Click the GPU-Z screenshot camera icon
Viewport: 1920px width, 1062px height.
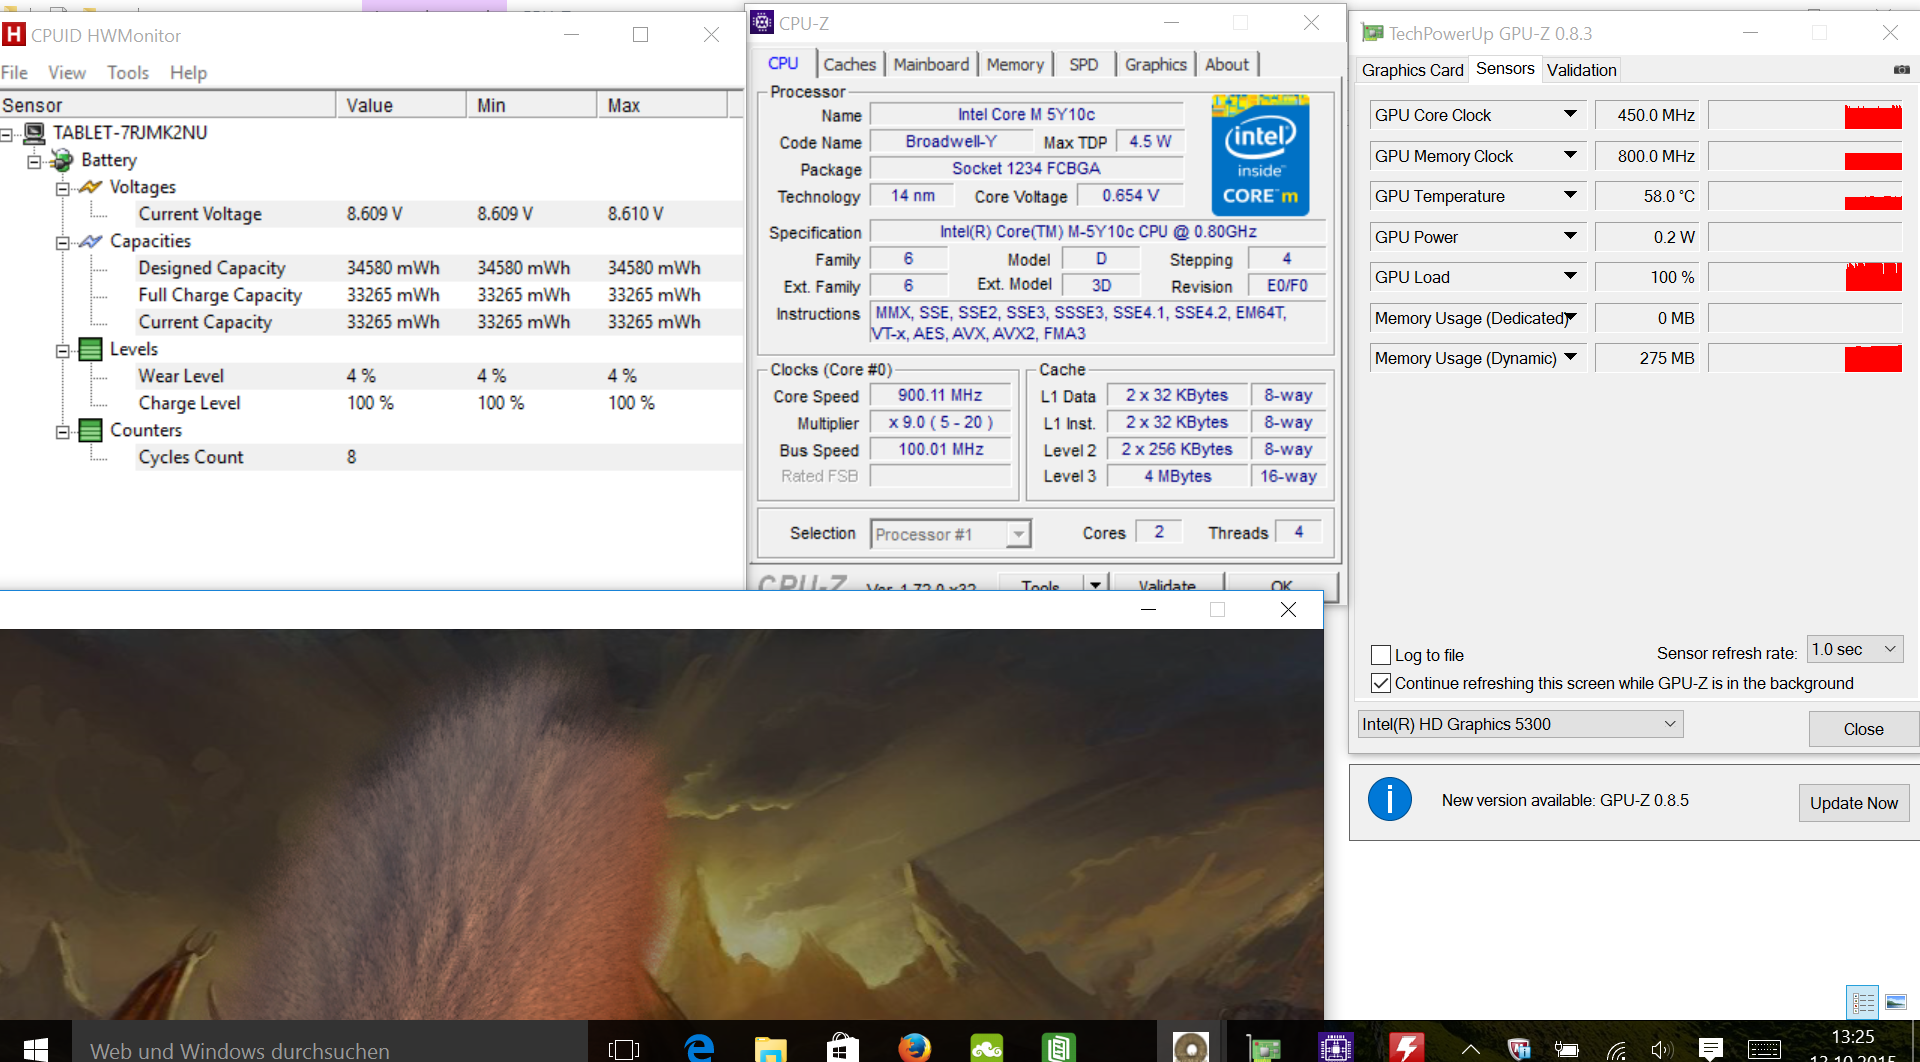[1901, 70]
